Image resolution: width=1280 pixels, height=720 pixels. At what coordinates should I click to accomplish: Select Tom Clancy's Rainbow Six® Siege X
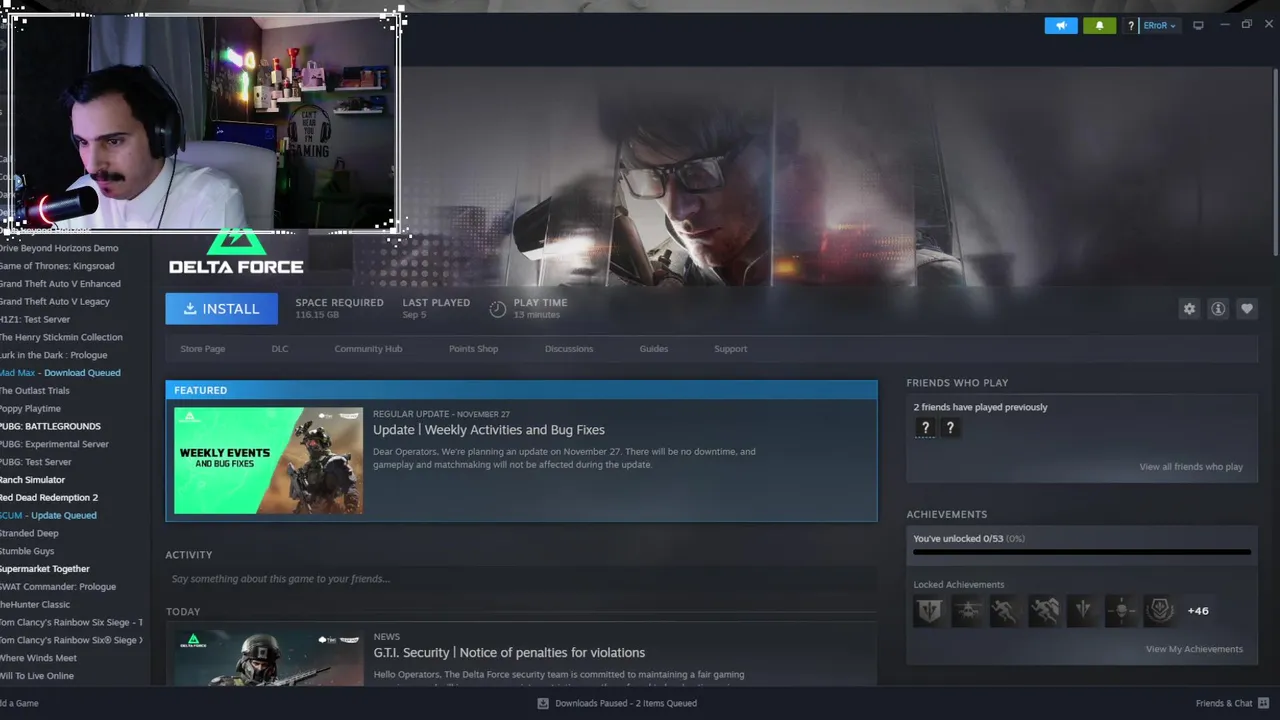70,640
